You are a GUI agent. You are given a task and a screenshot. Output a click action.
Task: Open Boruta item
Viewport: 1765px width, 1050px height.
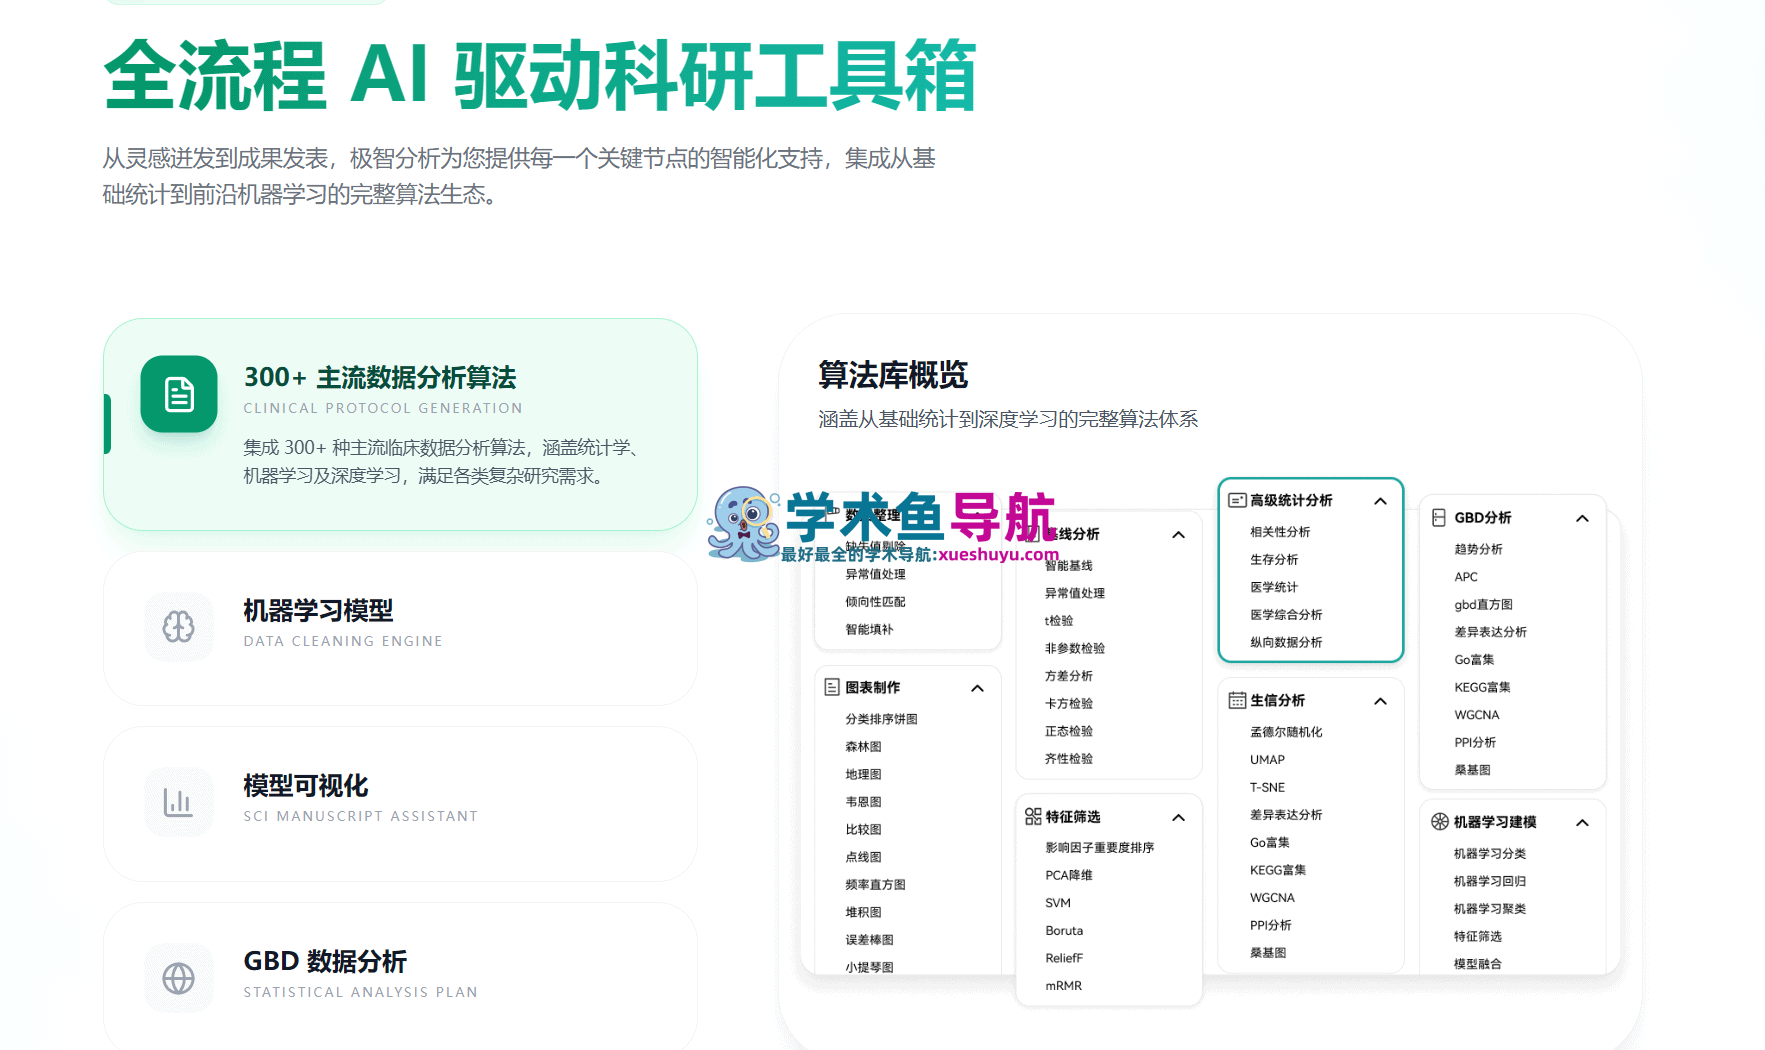tap(1064, 930)
